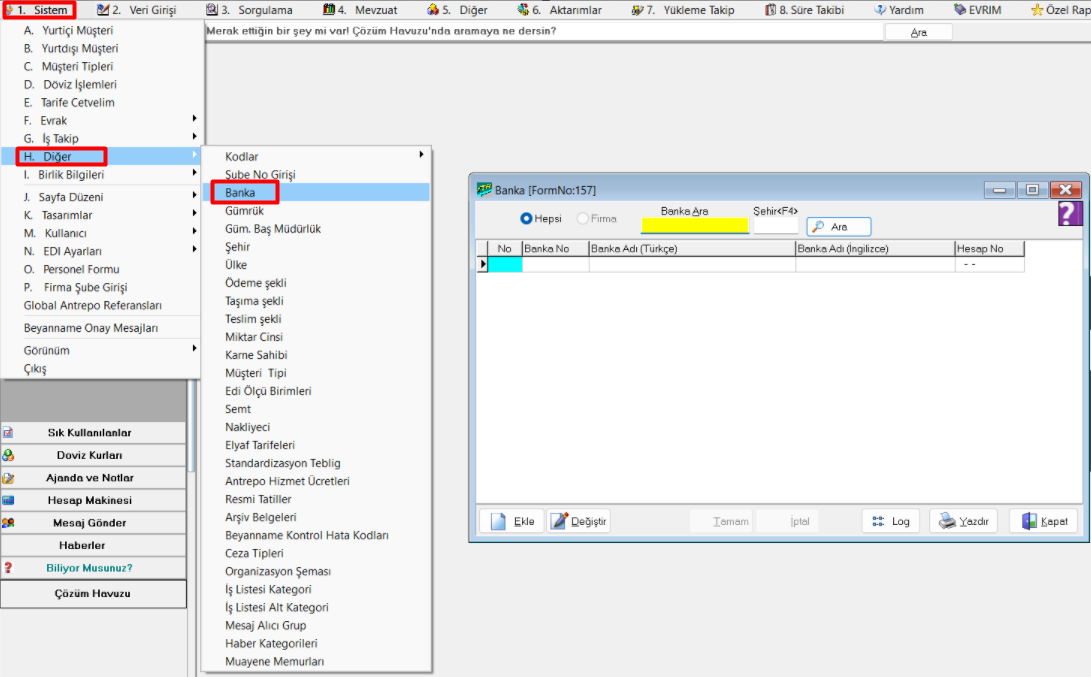
Task: Click the Haberler sidebar button
Action: tap(93, 545)
